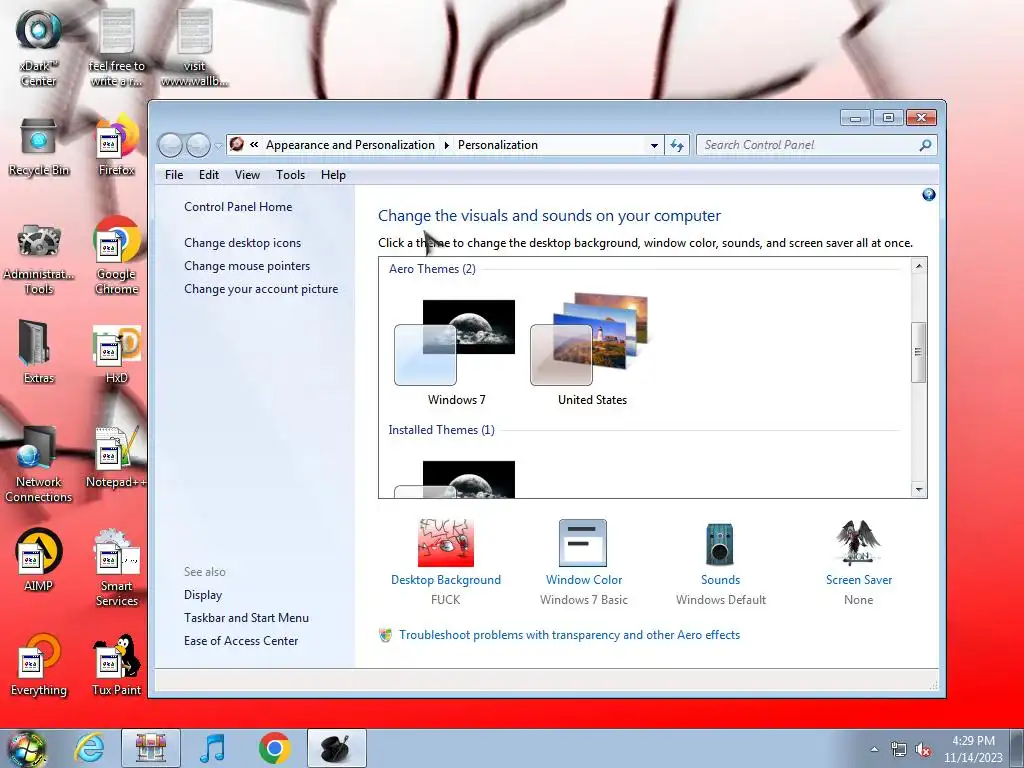Show hidden tray icons arrow
The width and height of the screenshot is (1024, 768).
click(x=874, y=750)
